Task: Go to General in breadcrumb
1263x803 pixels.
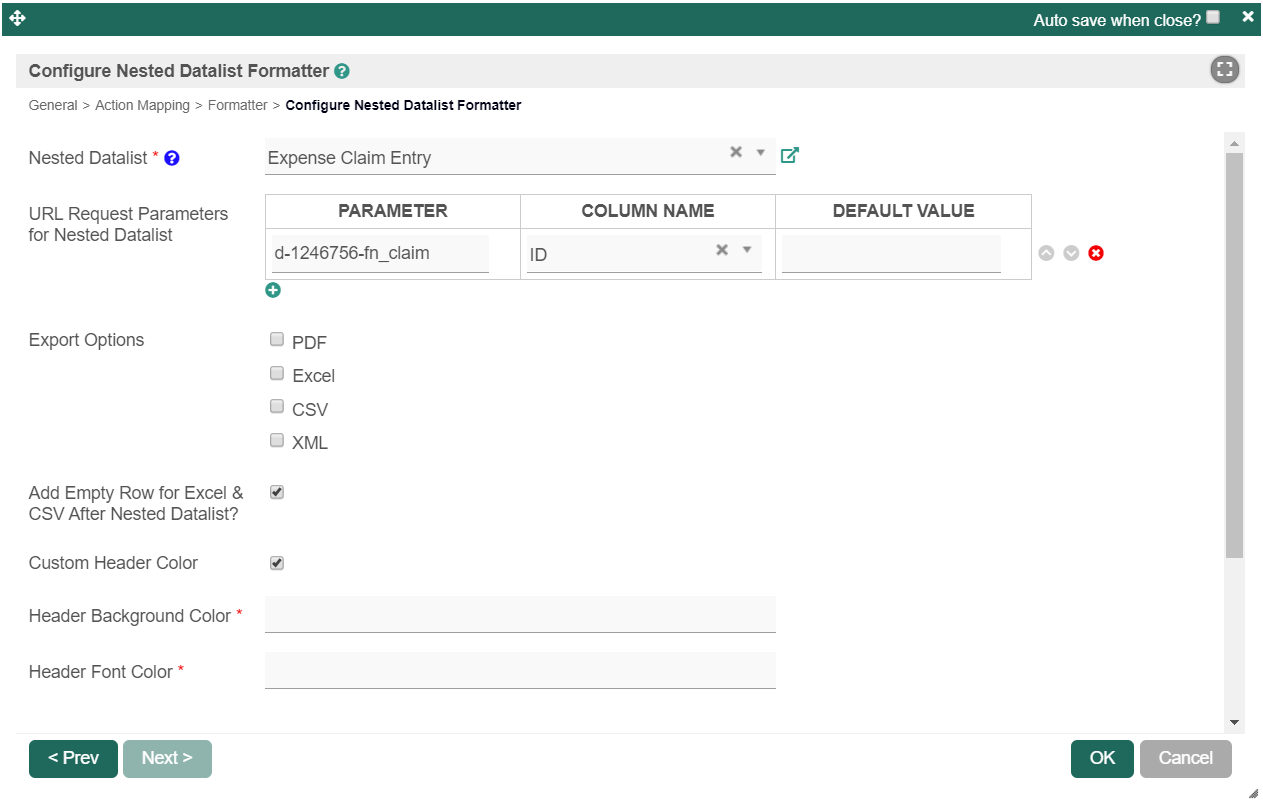Action: coord(53,105)
